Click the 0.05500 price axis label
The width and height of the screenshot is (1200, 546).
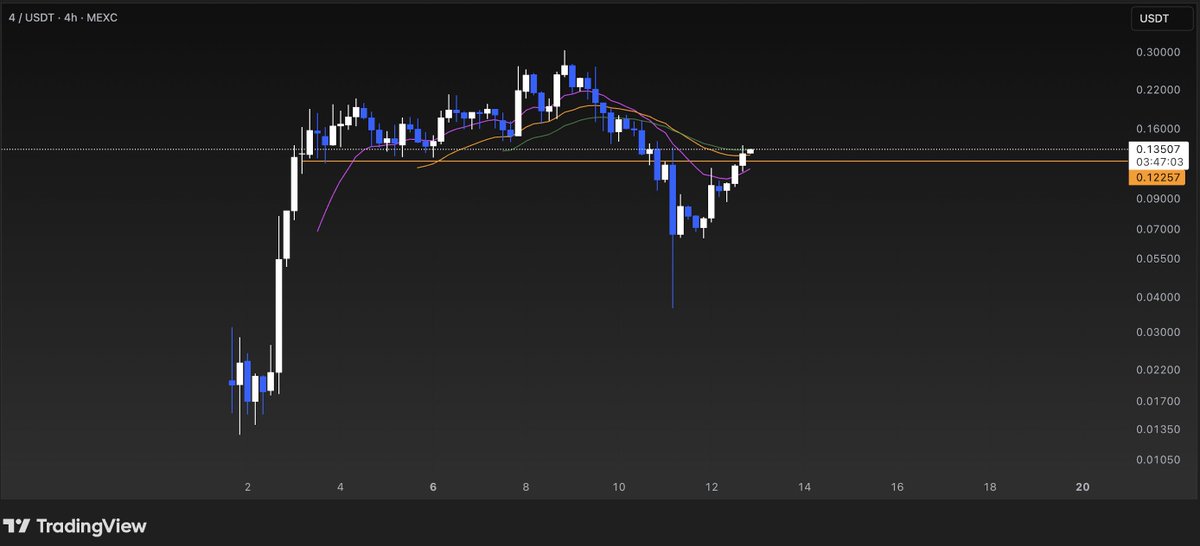click(1158, 258)
